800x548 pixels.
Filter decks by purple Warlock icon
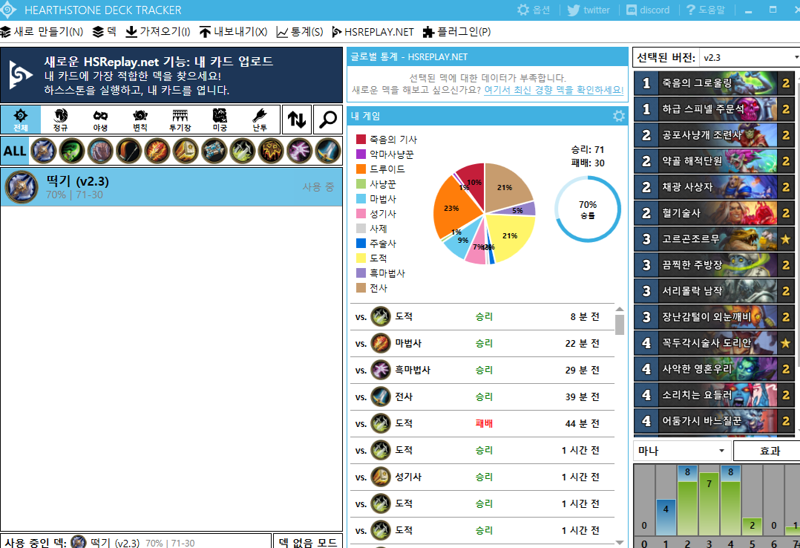point(299,151)
